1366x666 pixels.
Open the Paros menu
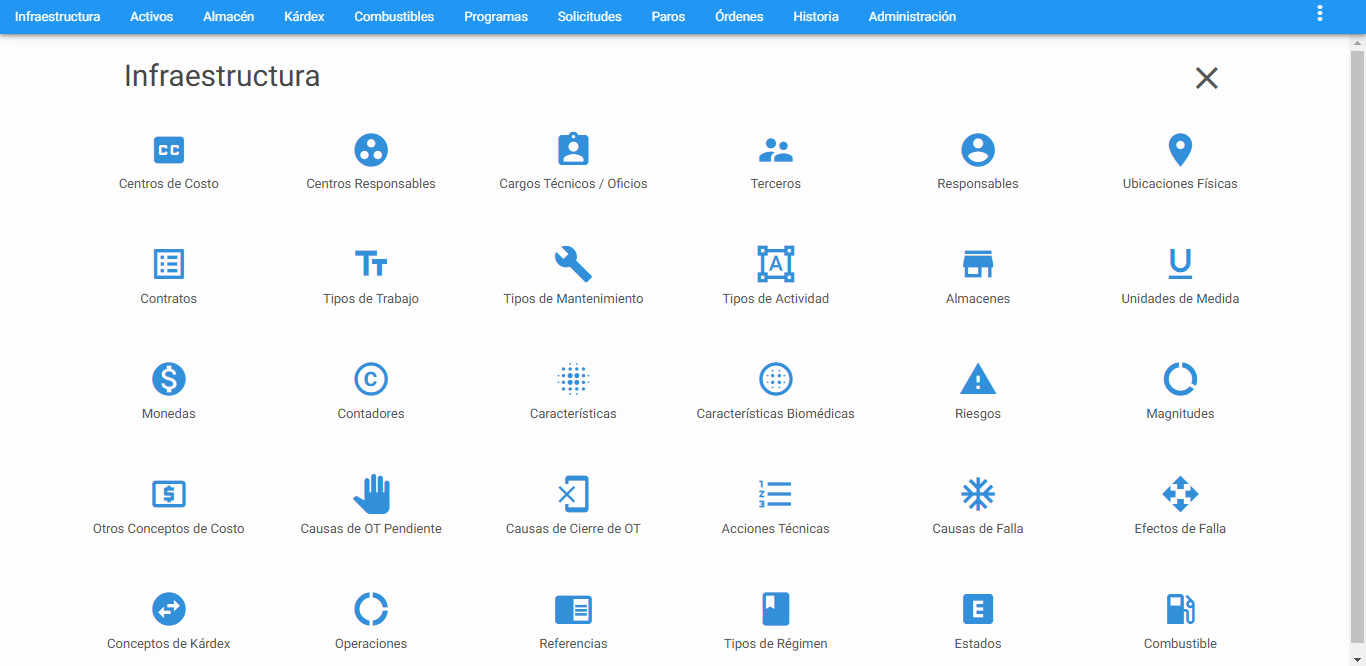point(668,17)
